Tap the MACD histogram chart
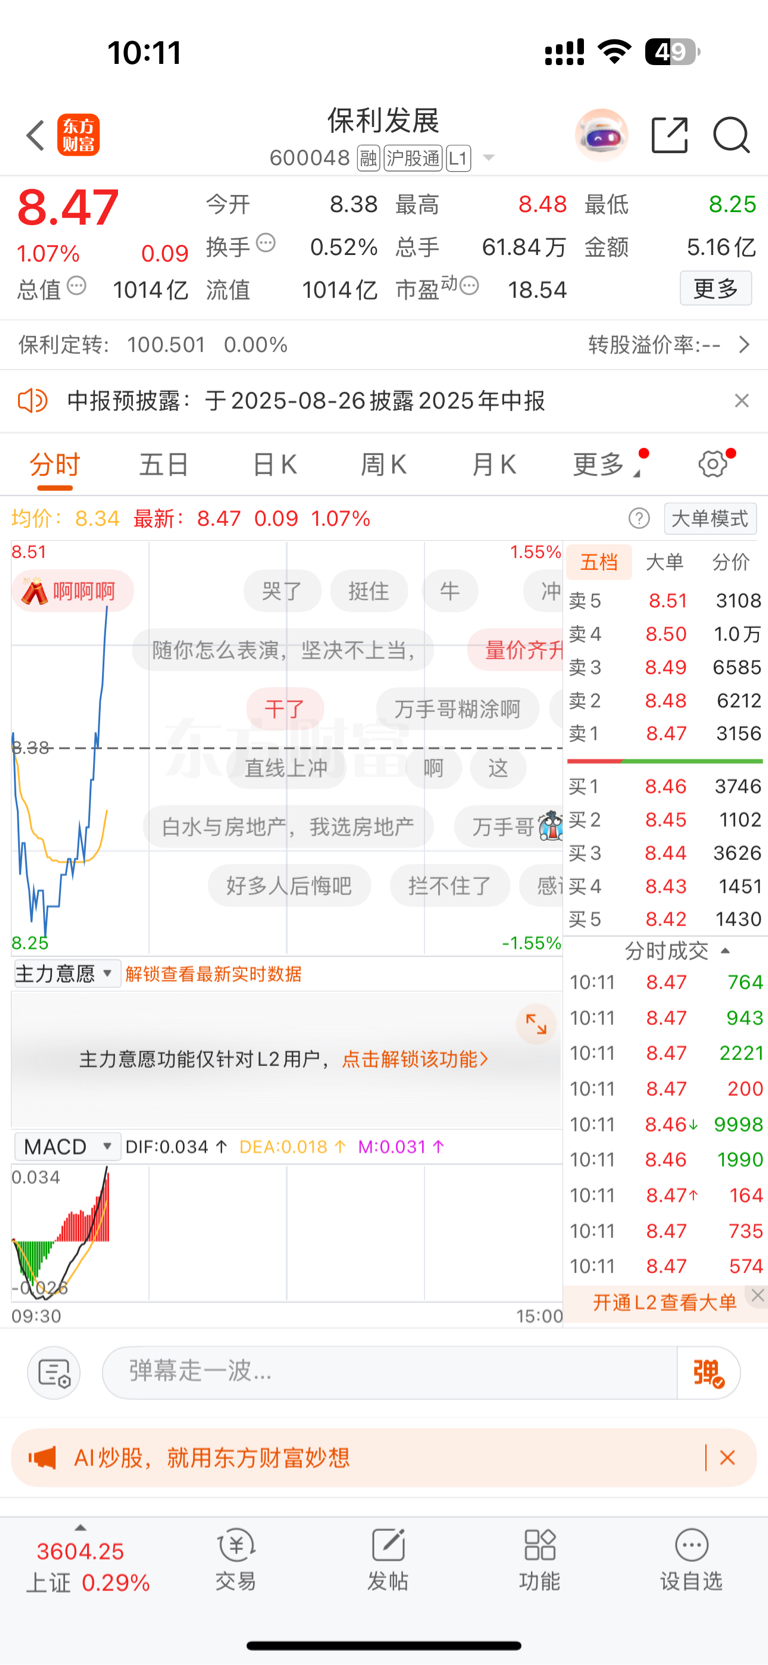 tap(286, 1233)
